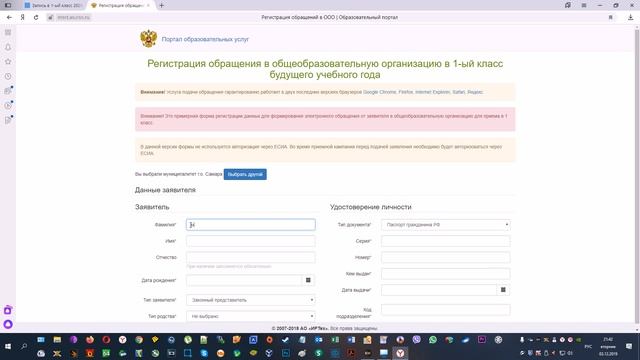Screen dimensions: 640x360
Task: Launch Opera from the taskbar
Action: pyautogui.click(x=106, y=340)
